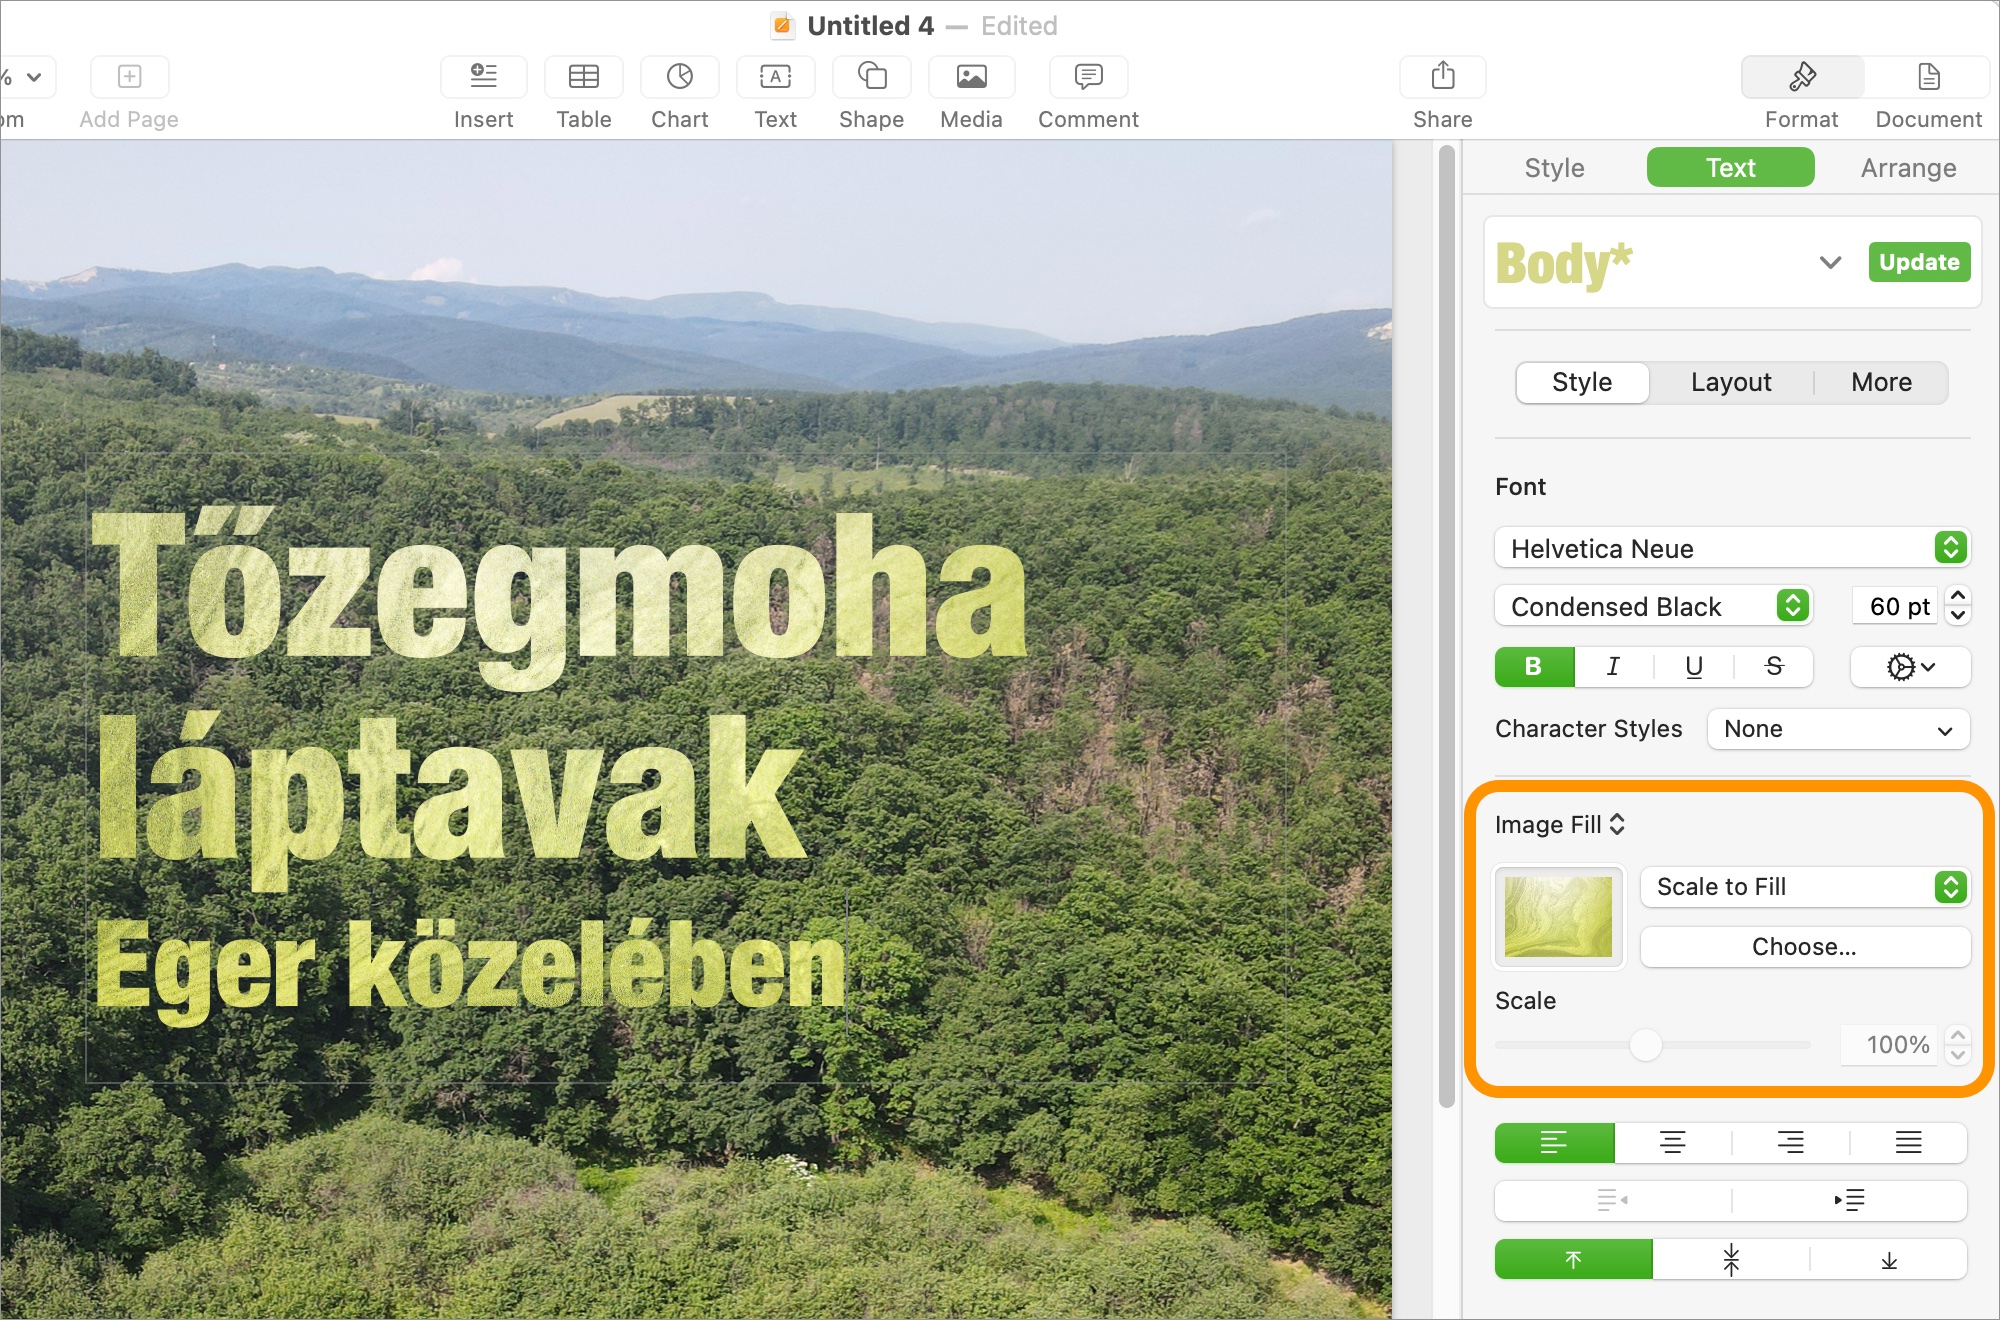Click the Scale 100% field

pyautogui.click(x=1890, y=1045)
